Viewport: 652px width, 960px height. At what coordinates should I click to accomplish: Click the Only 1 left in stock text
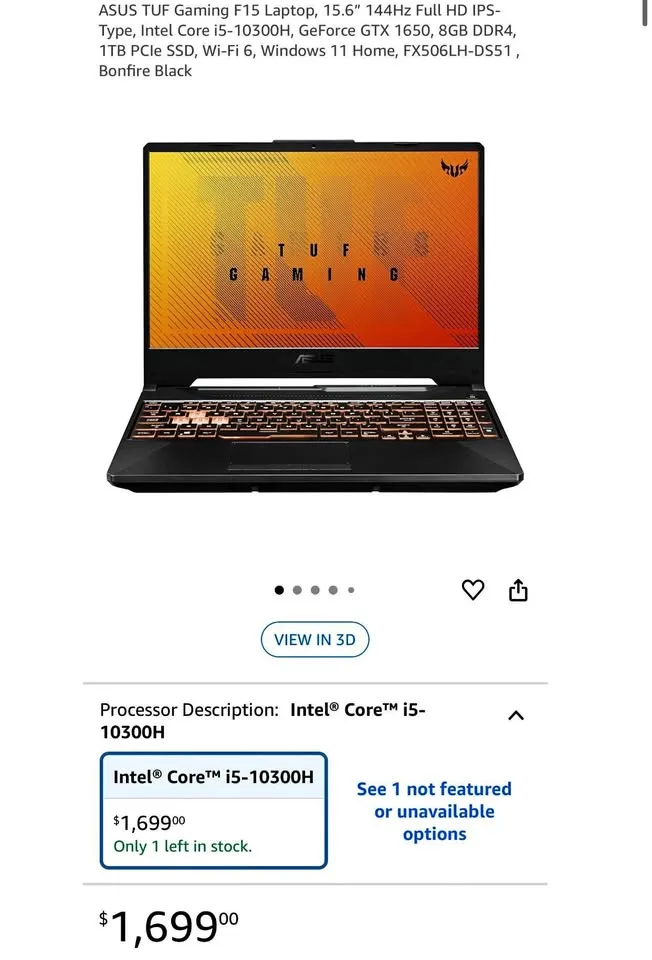tap(182, 846)
